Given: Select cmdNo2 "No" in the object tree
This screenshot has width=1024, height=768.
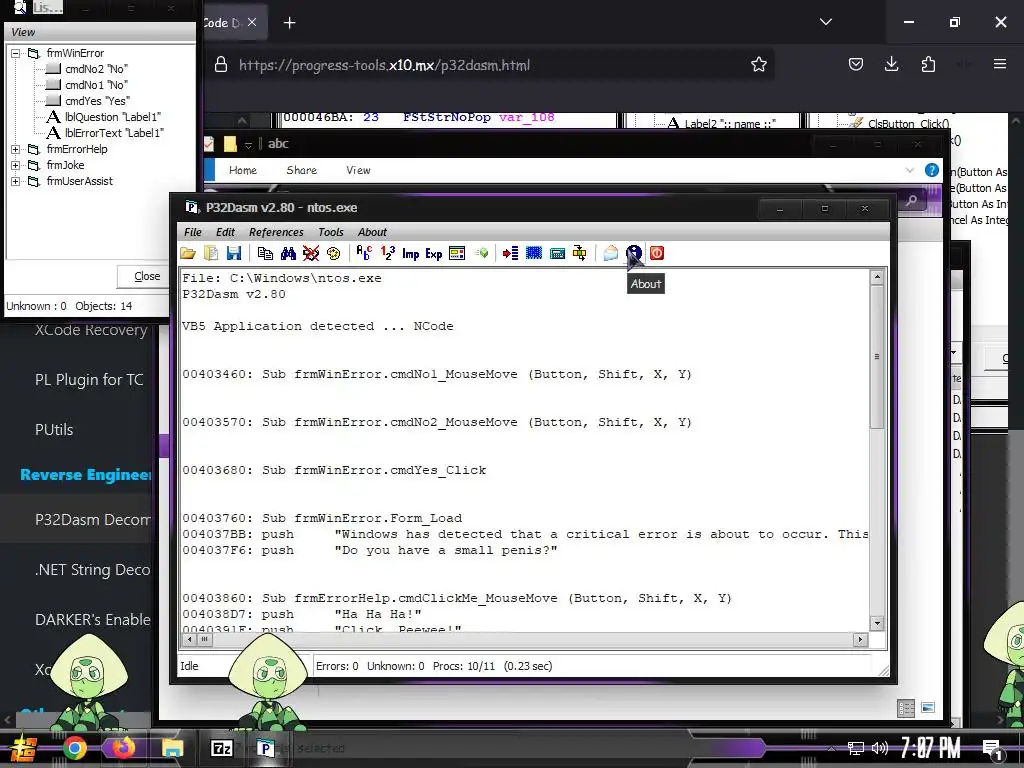Looking at the screenshot, I should pos(96,69).
